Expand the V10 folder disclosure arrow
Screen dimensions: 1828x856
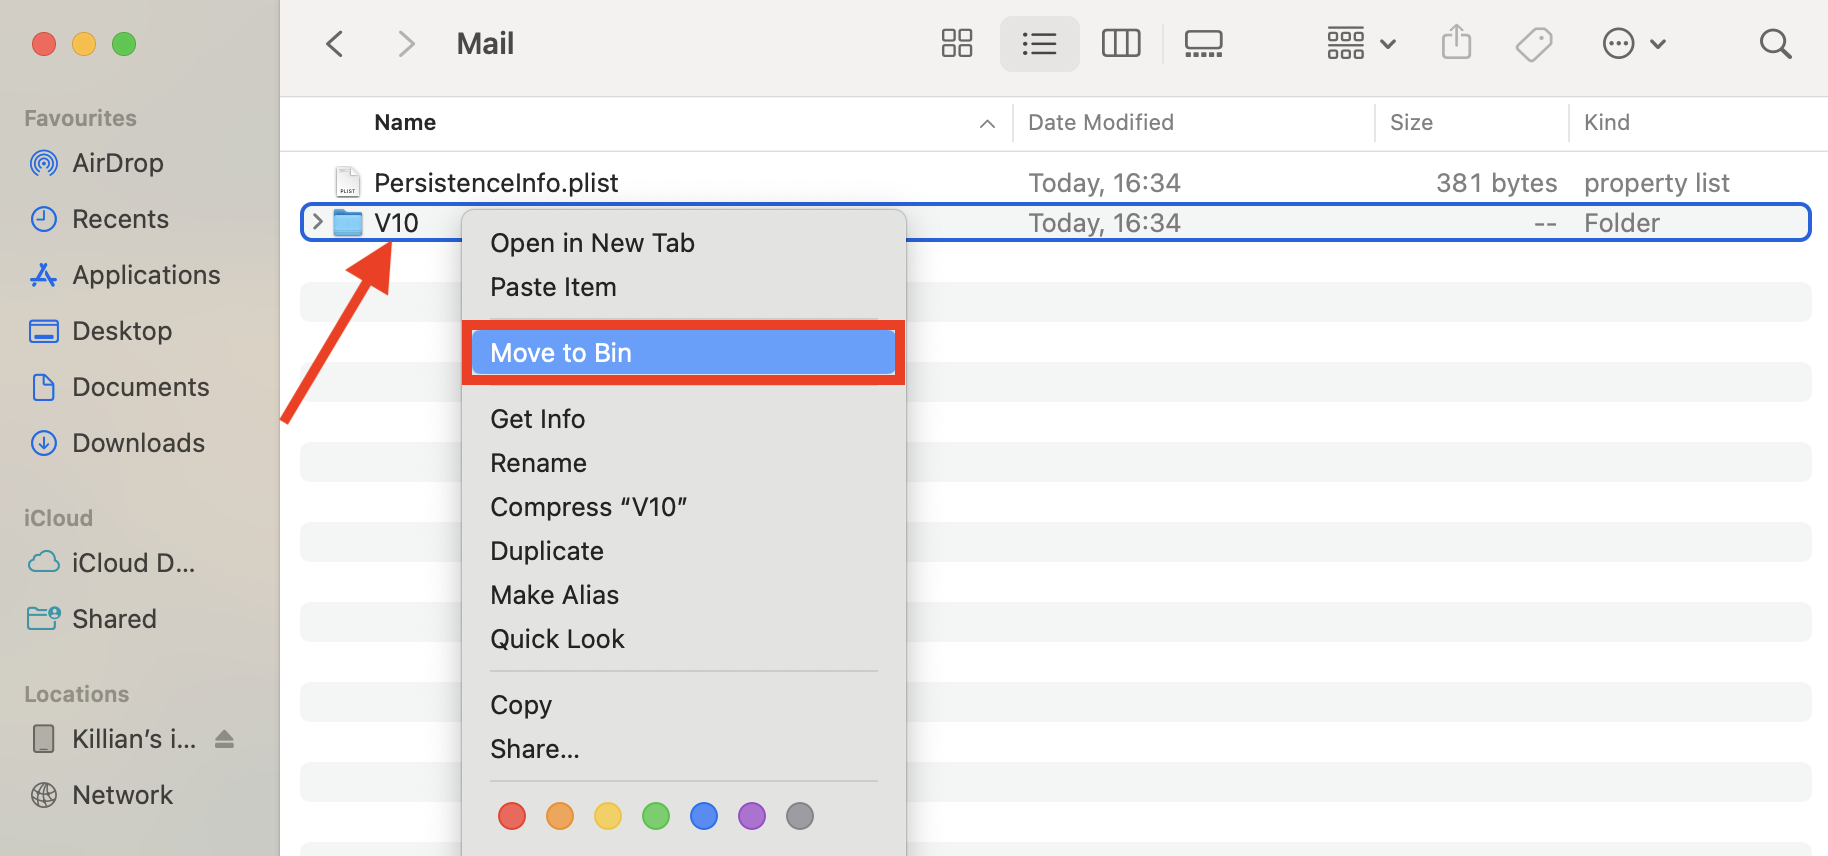(317, 222)
